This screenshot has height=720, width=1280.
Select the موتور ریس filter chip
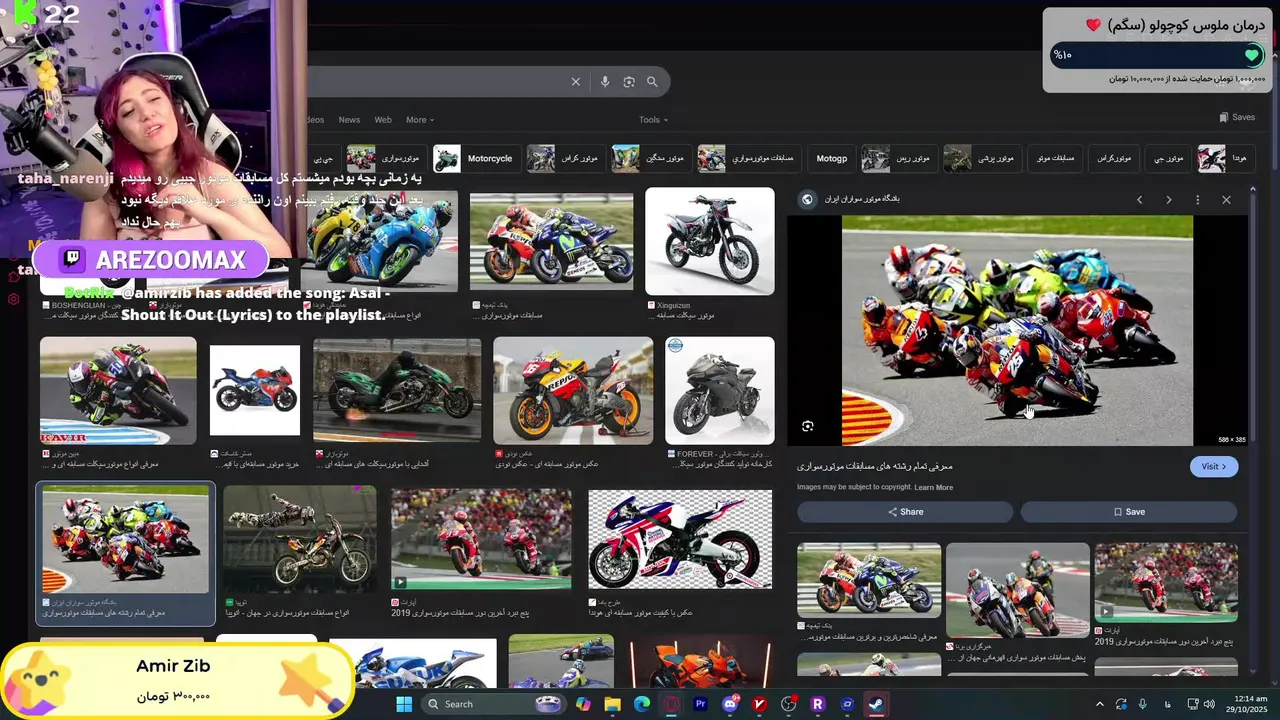tap(898, 158)
